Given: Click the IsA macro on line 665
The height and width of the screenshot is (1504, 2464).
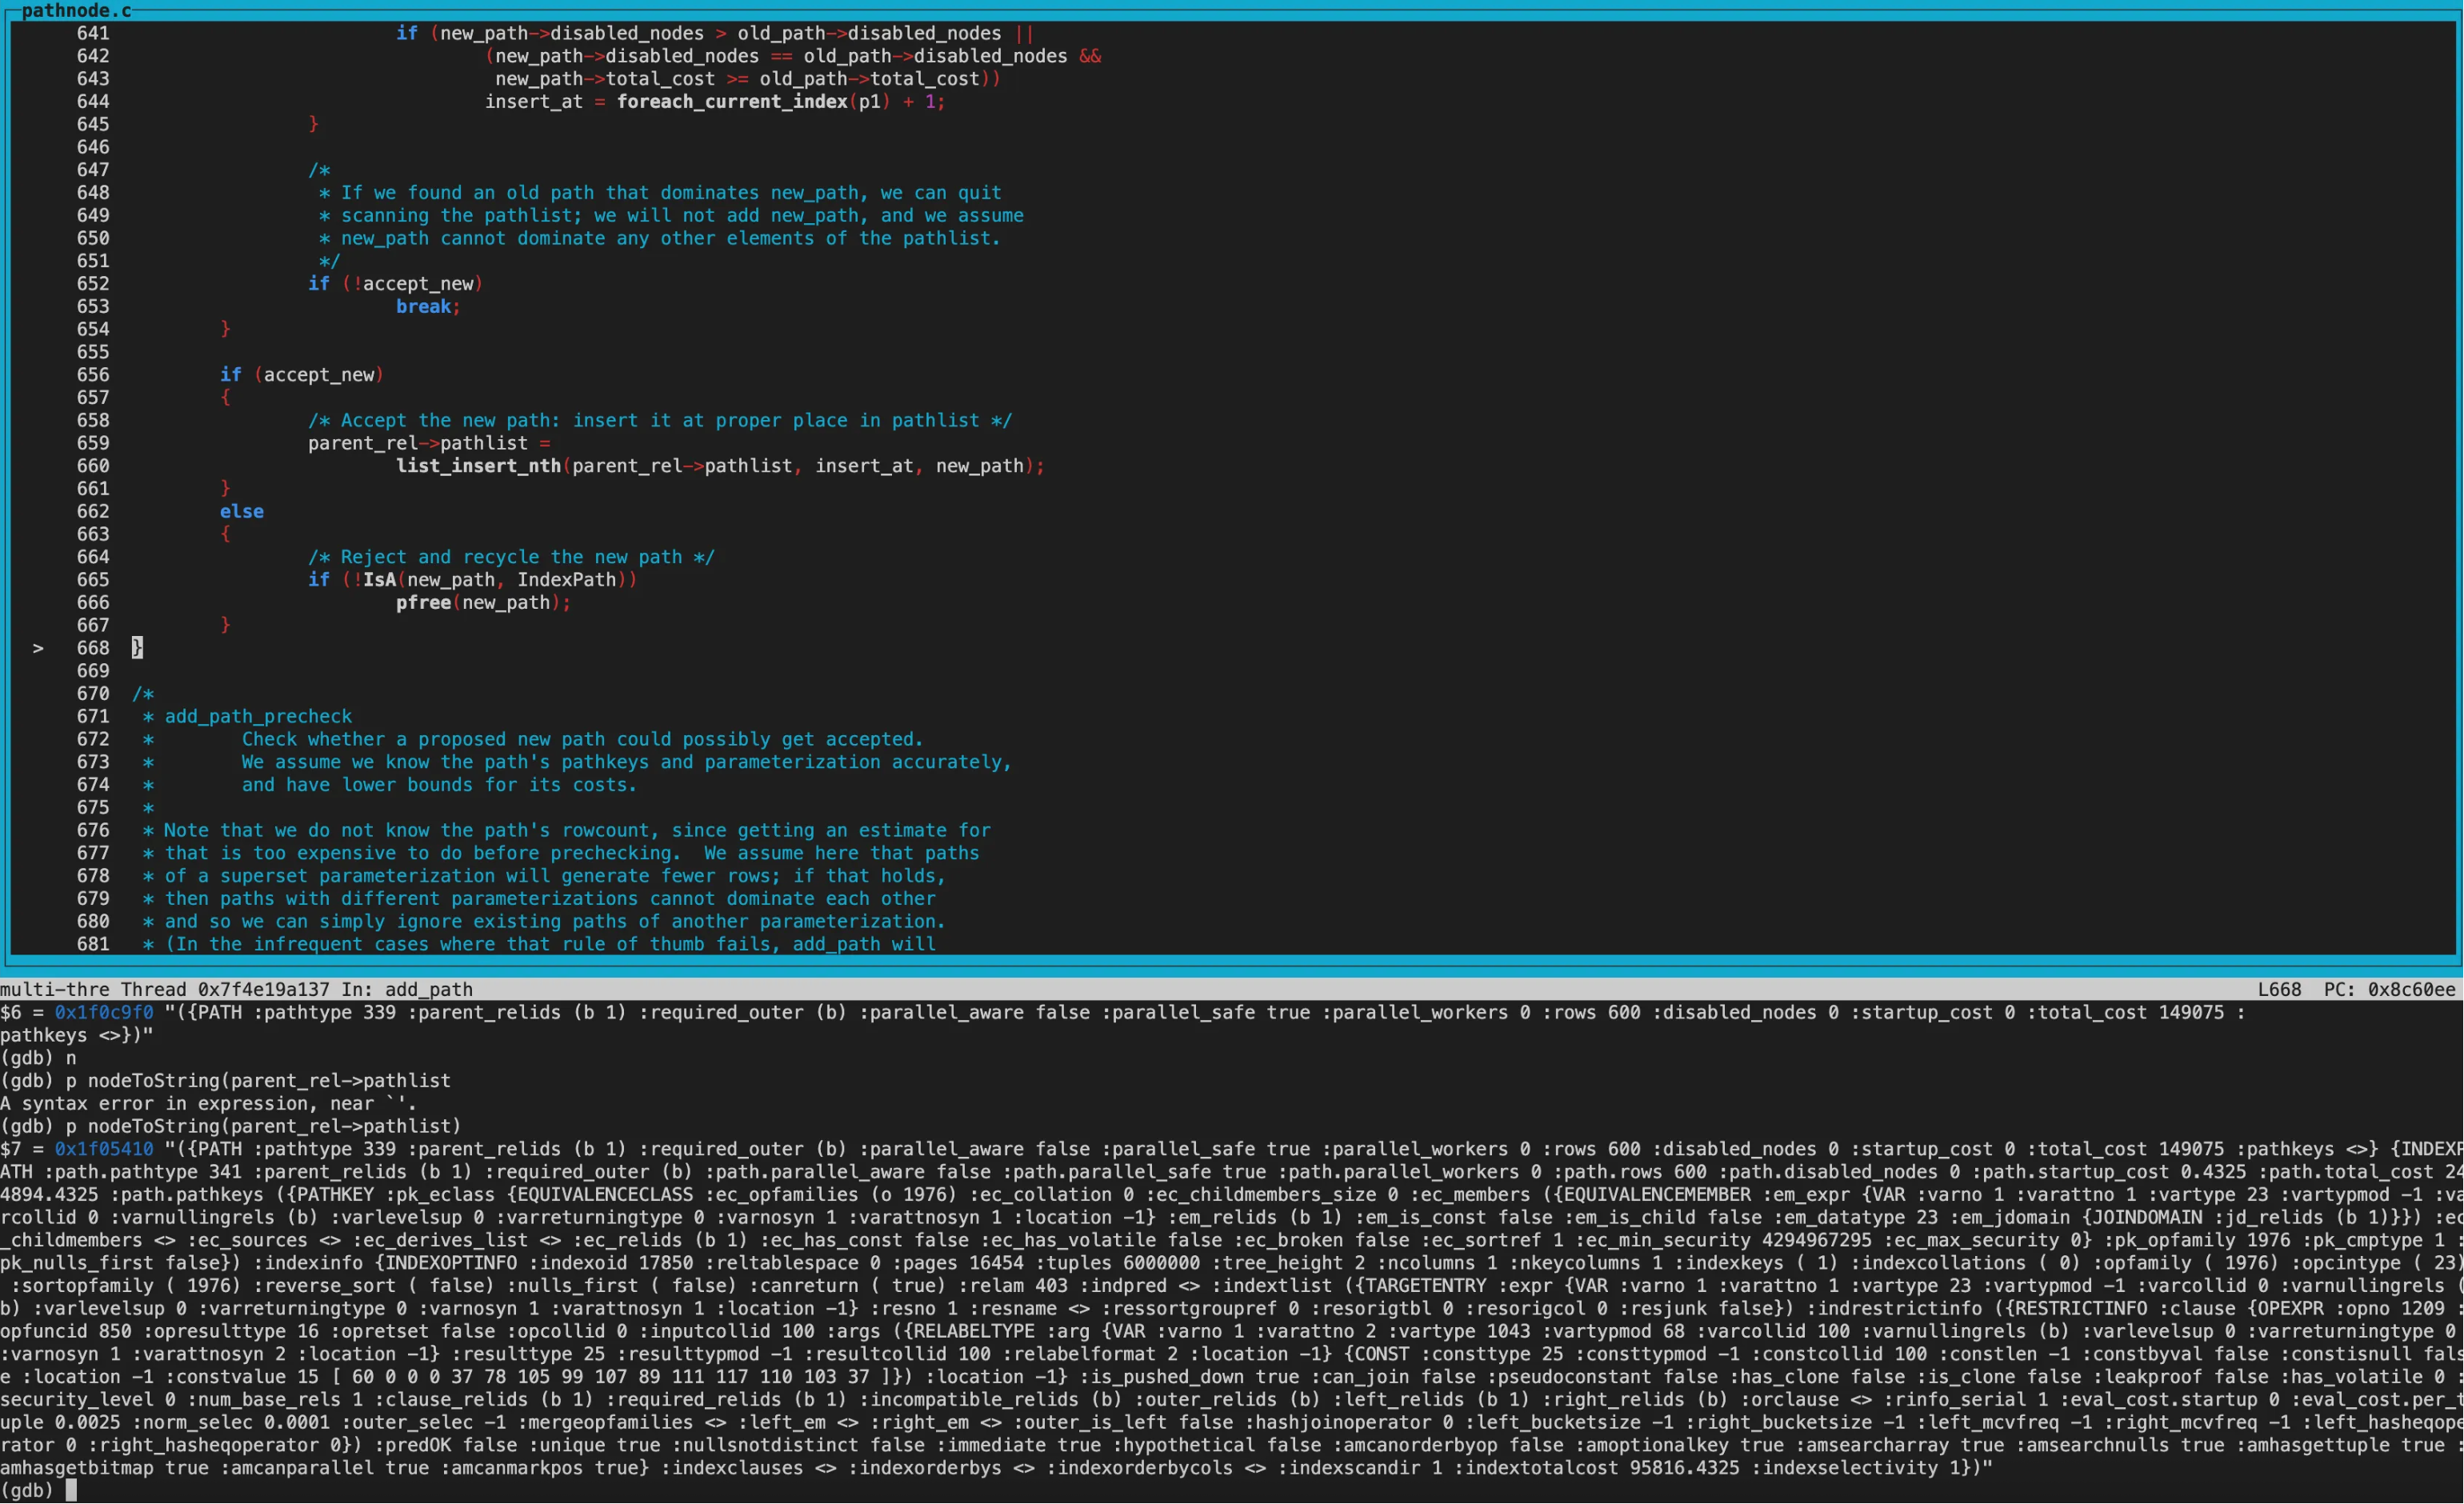Looking at the screenshot, I should coord(379,580).
